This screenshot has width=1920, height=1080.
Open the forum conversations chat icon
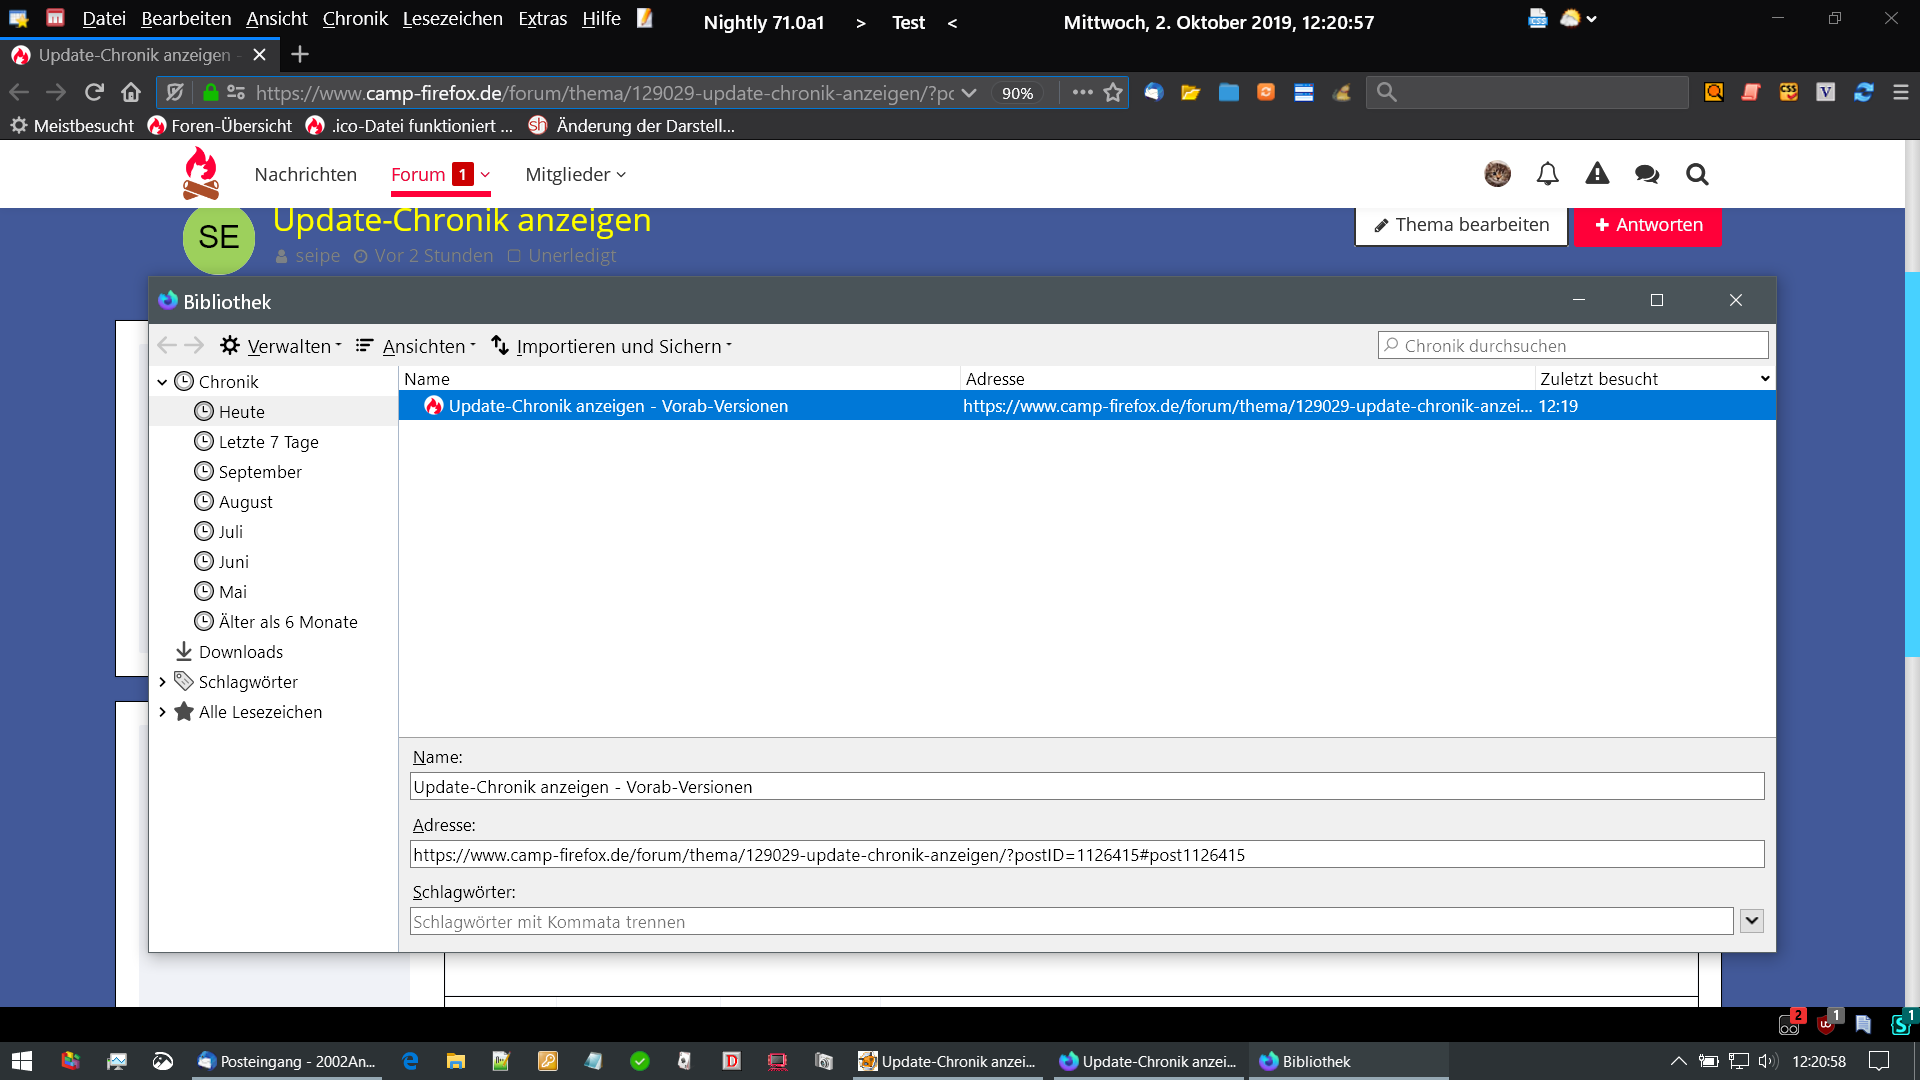(x=1646, y=175)
